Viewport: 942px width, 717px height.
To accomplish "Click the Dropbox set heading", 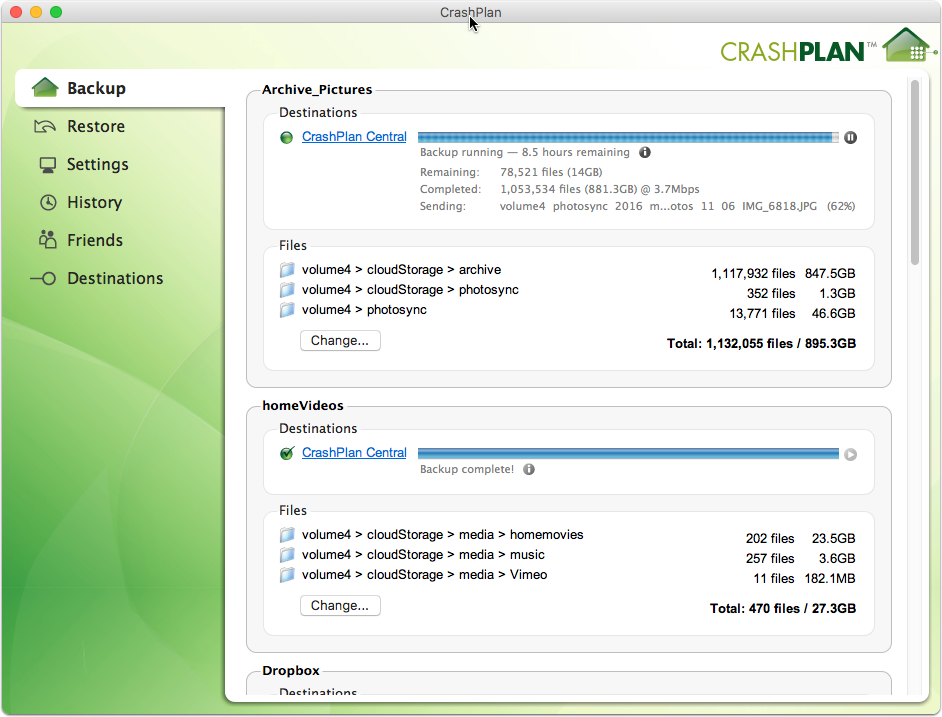I will tap(291, 671).
